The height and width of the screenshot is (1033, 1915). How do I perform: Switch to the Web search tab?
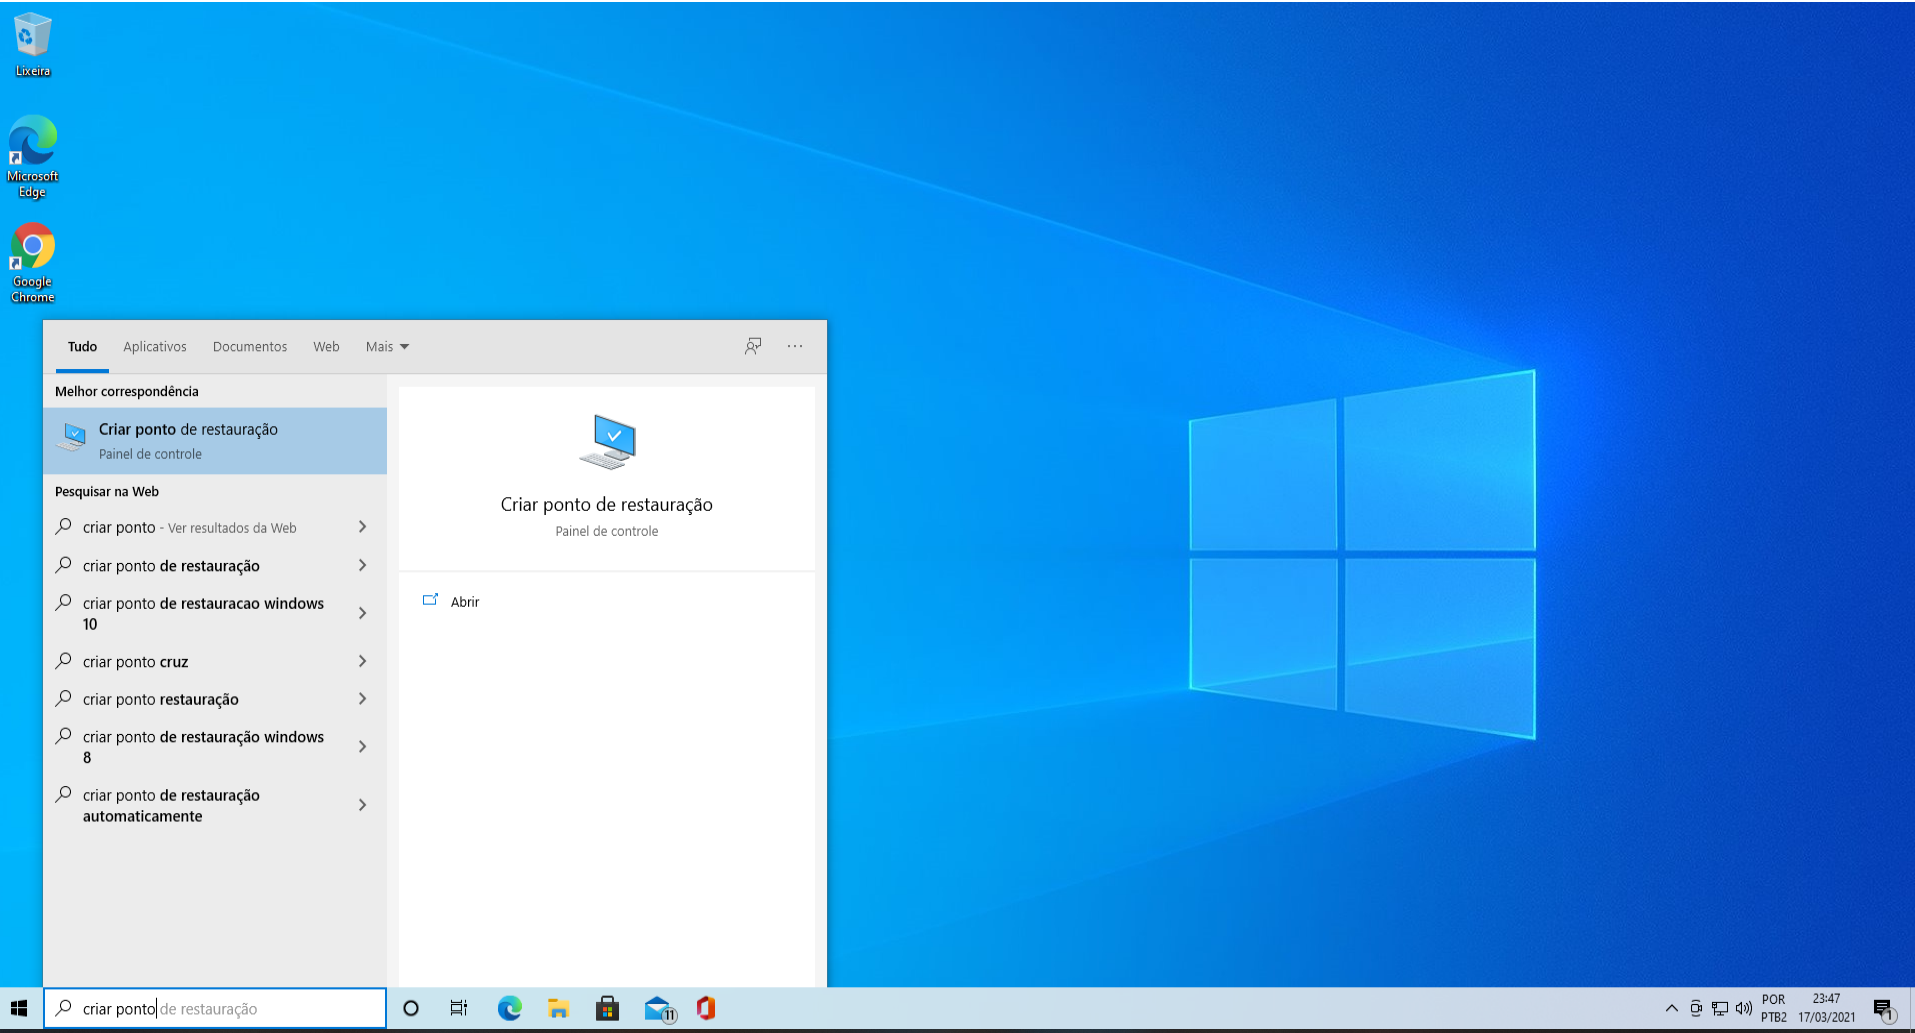pos(326,346)
